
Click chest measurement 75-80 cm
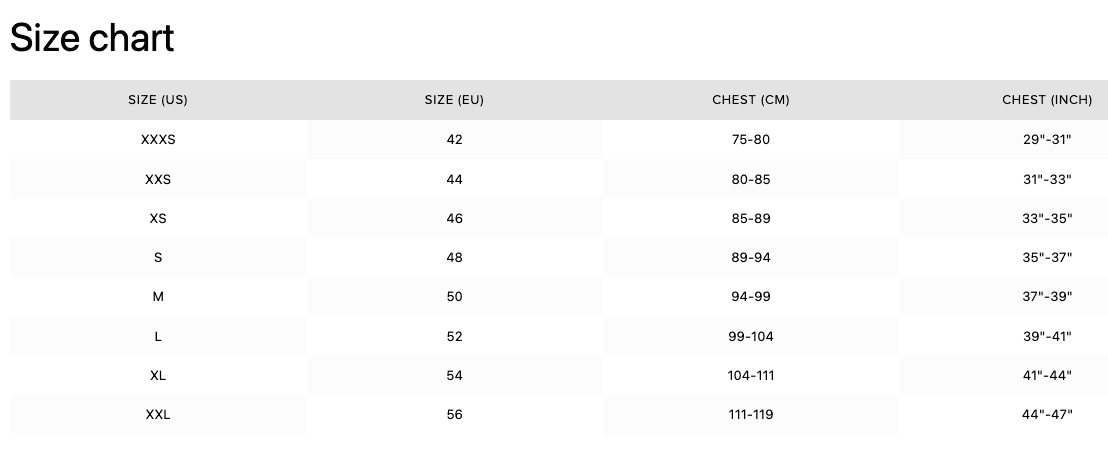[750, 140]
